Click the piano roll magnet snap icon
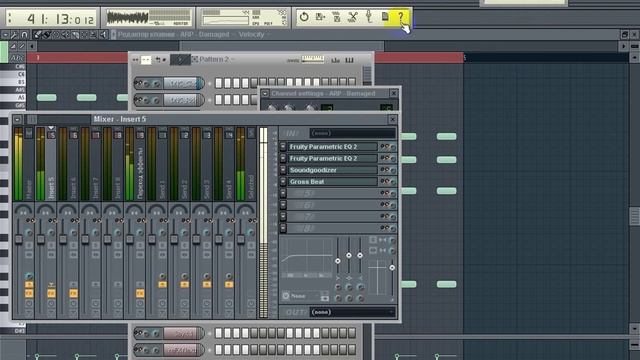Image resolution: width=640 pixels, height=360 pixels. [24, 35]
